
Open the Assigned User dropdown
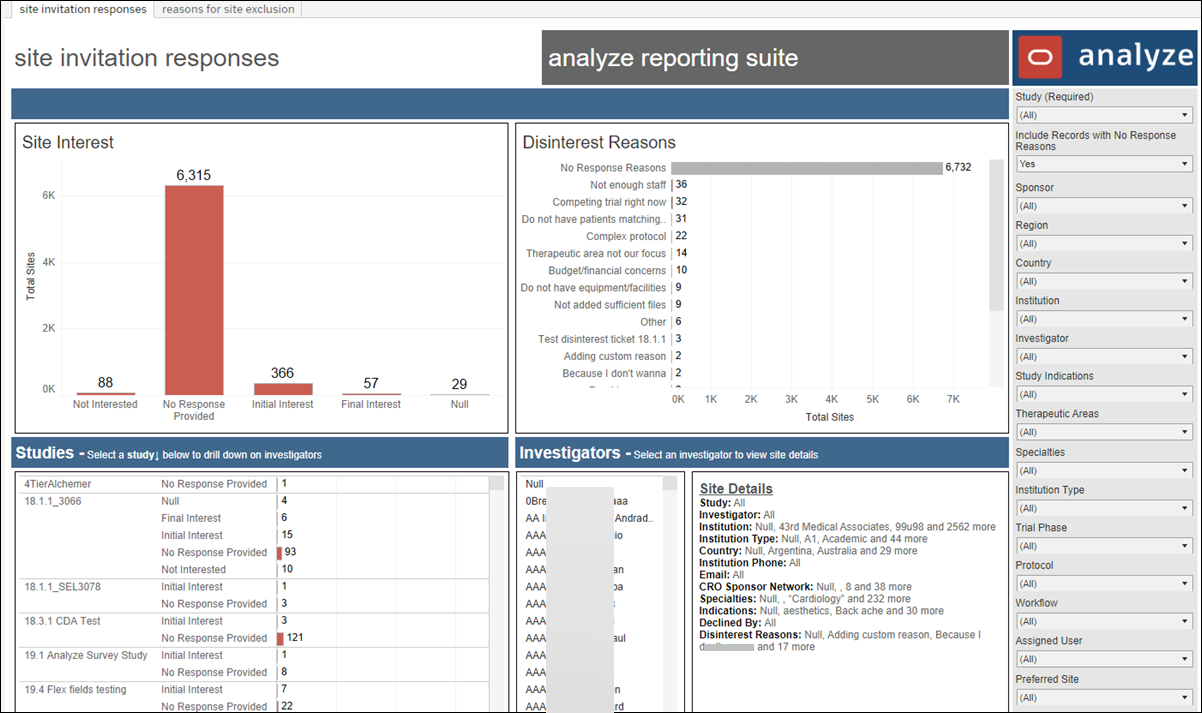(1104, 659)
